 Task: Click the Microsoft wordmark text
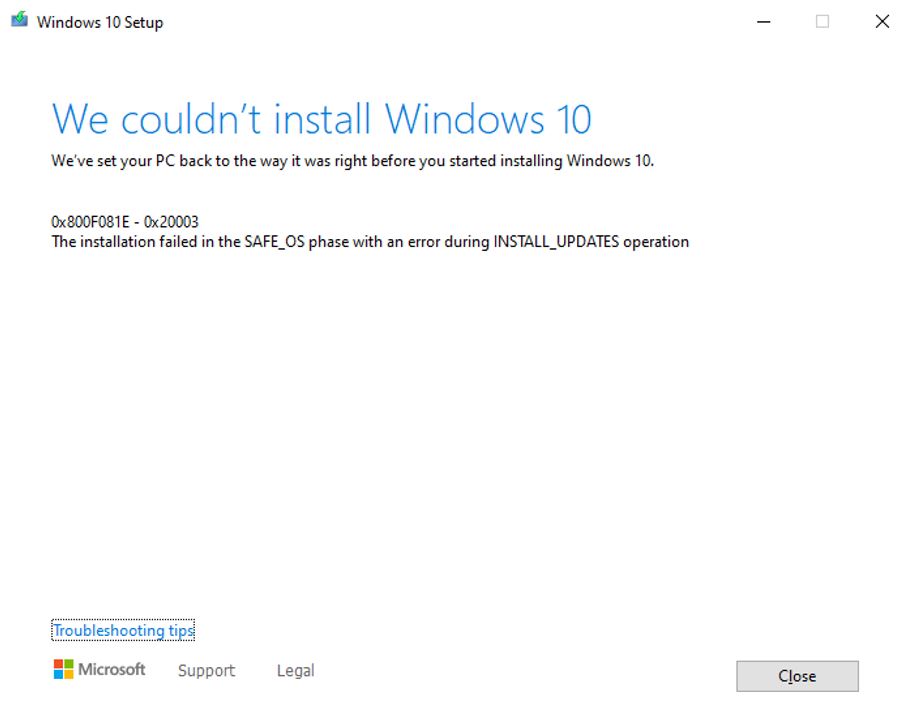[112, 669]
